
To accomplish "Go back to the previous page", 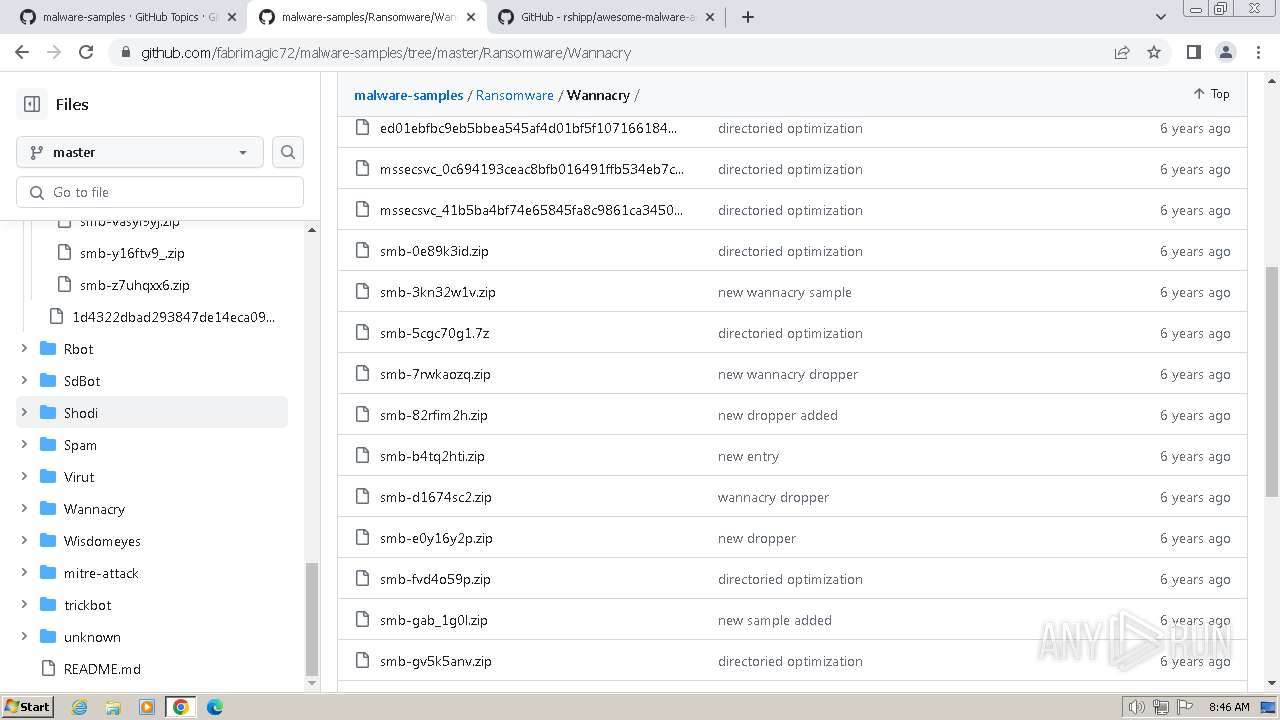I will [x=21, y=53].
